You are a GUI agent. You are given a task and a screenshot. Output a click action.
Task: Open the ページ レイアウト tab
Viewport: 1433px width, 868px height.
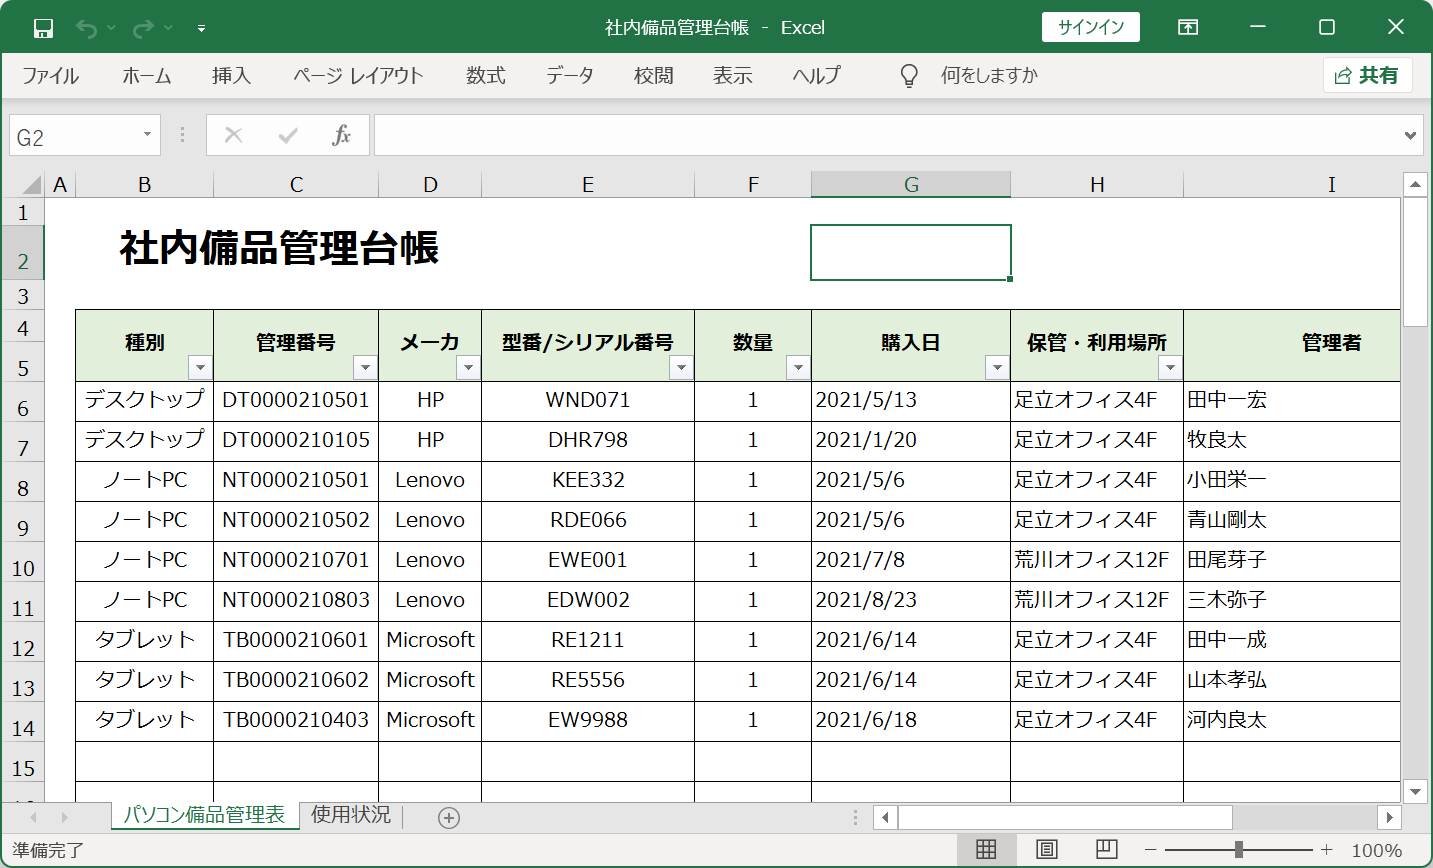coord(358,76)
